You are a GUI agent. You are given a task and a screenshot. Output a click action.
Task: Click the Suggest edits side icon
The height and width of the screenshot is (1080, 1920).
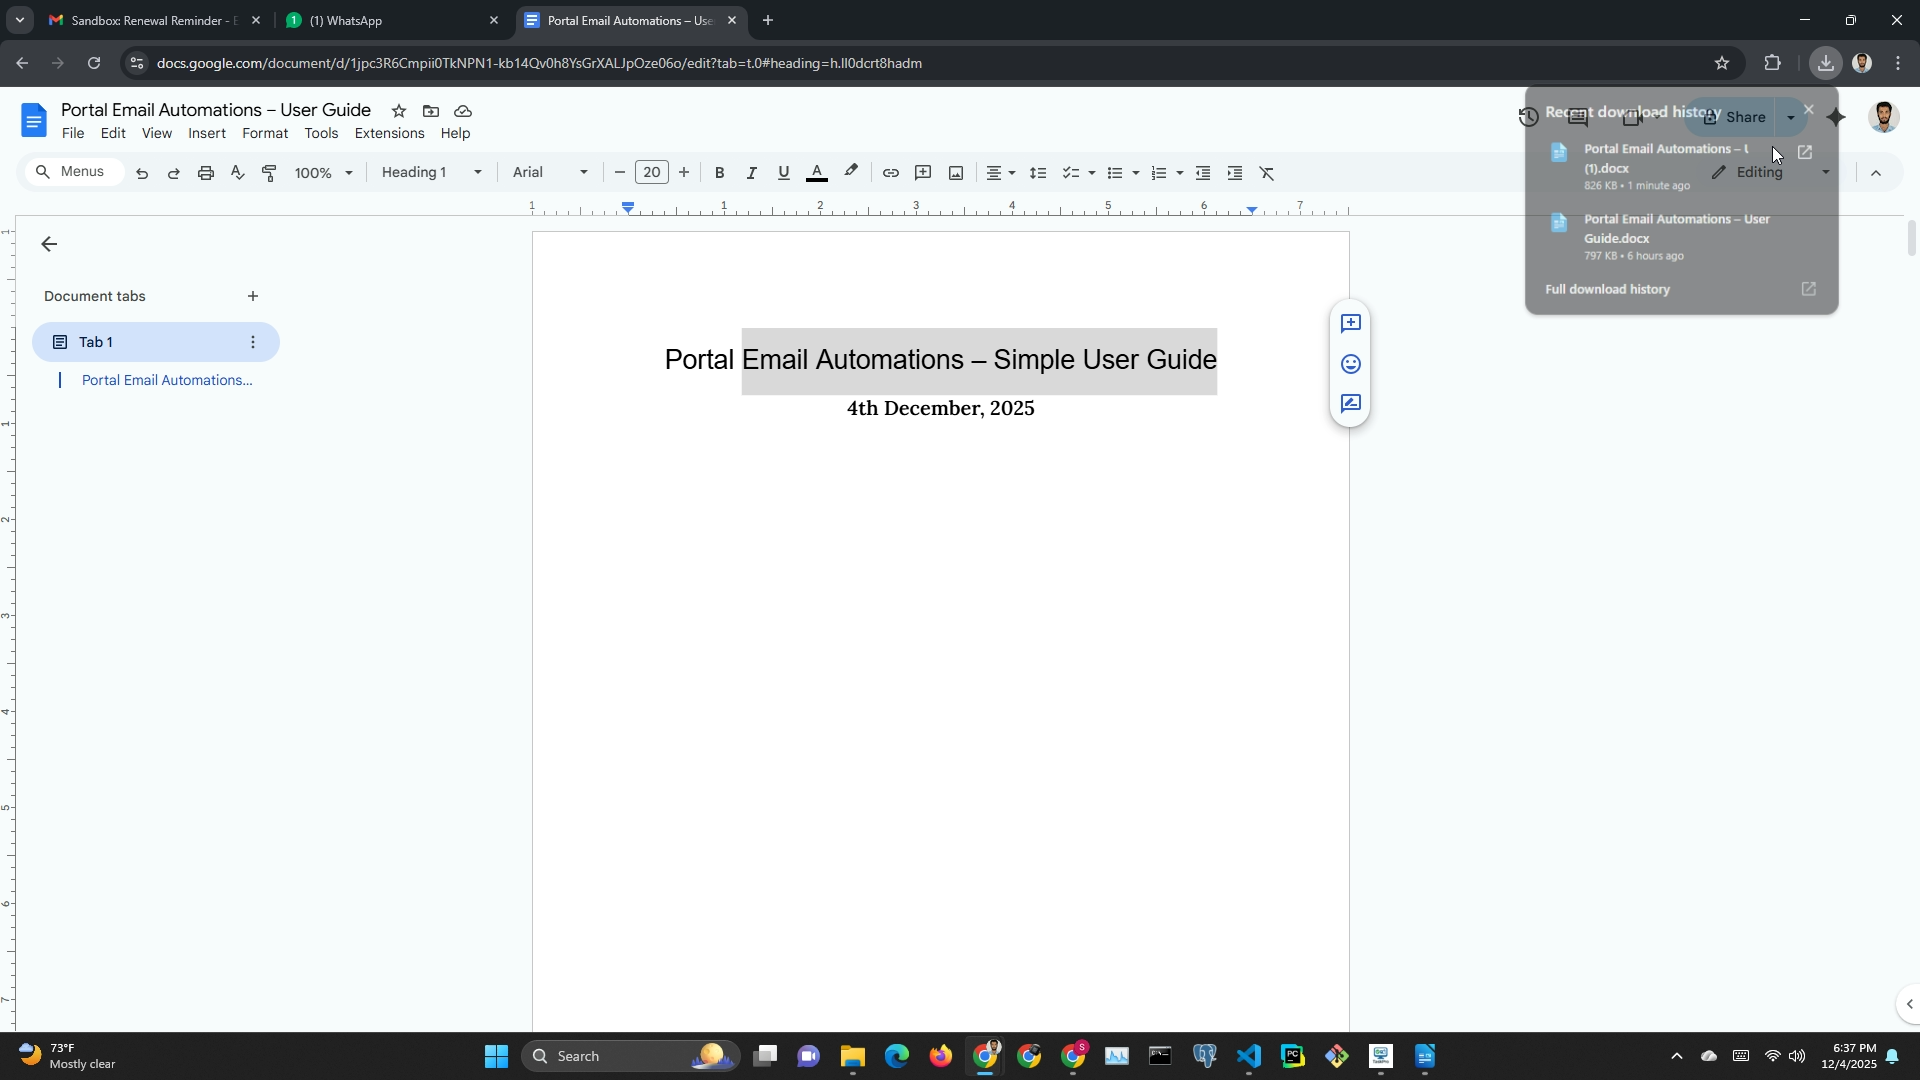pyautogui.click(x=1351, y=404)
